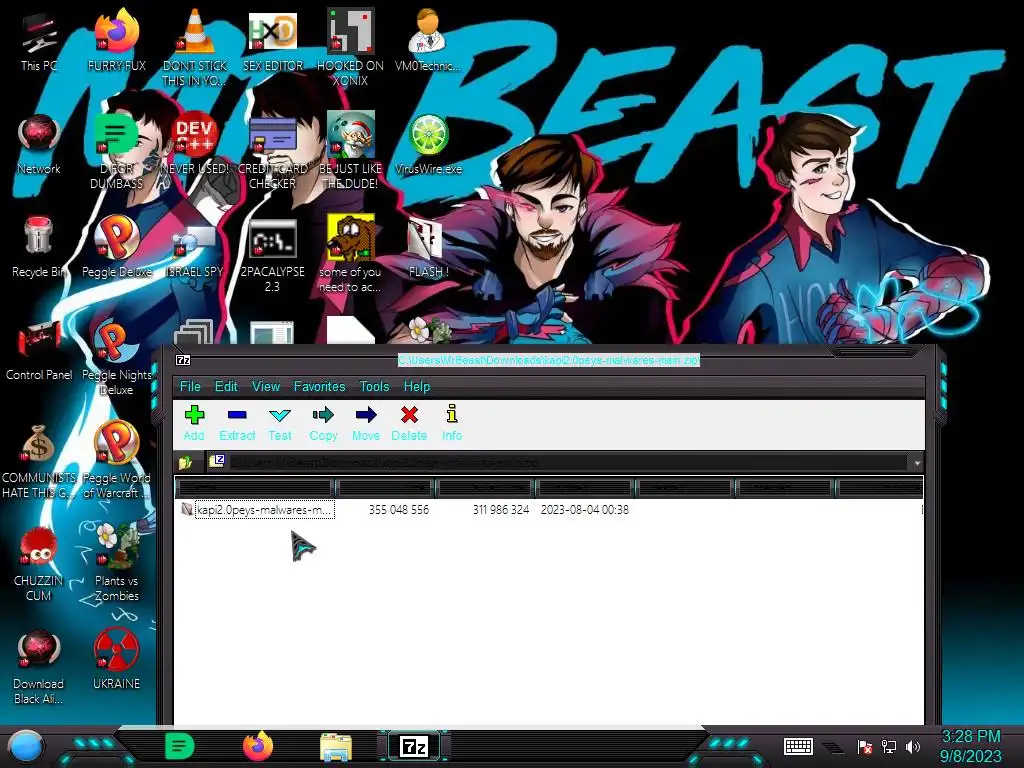
Task: Select the Peggle Deluxe desktop icon
Action: (116, 248)
